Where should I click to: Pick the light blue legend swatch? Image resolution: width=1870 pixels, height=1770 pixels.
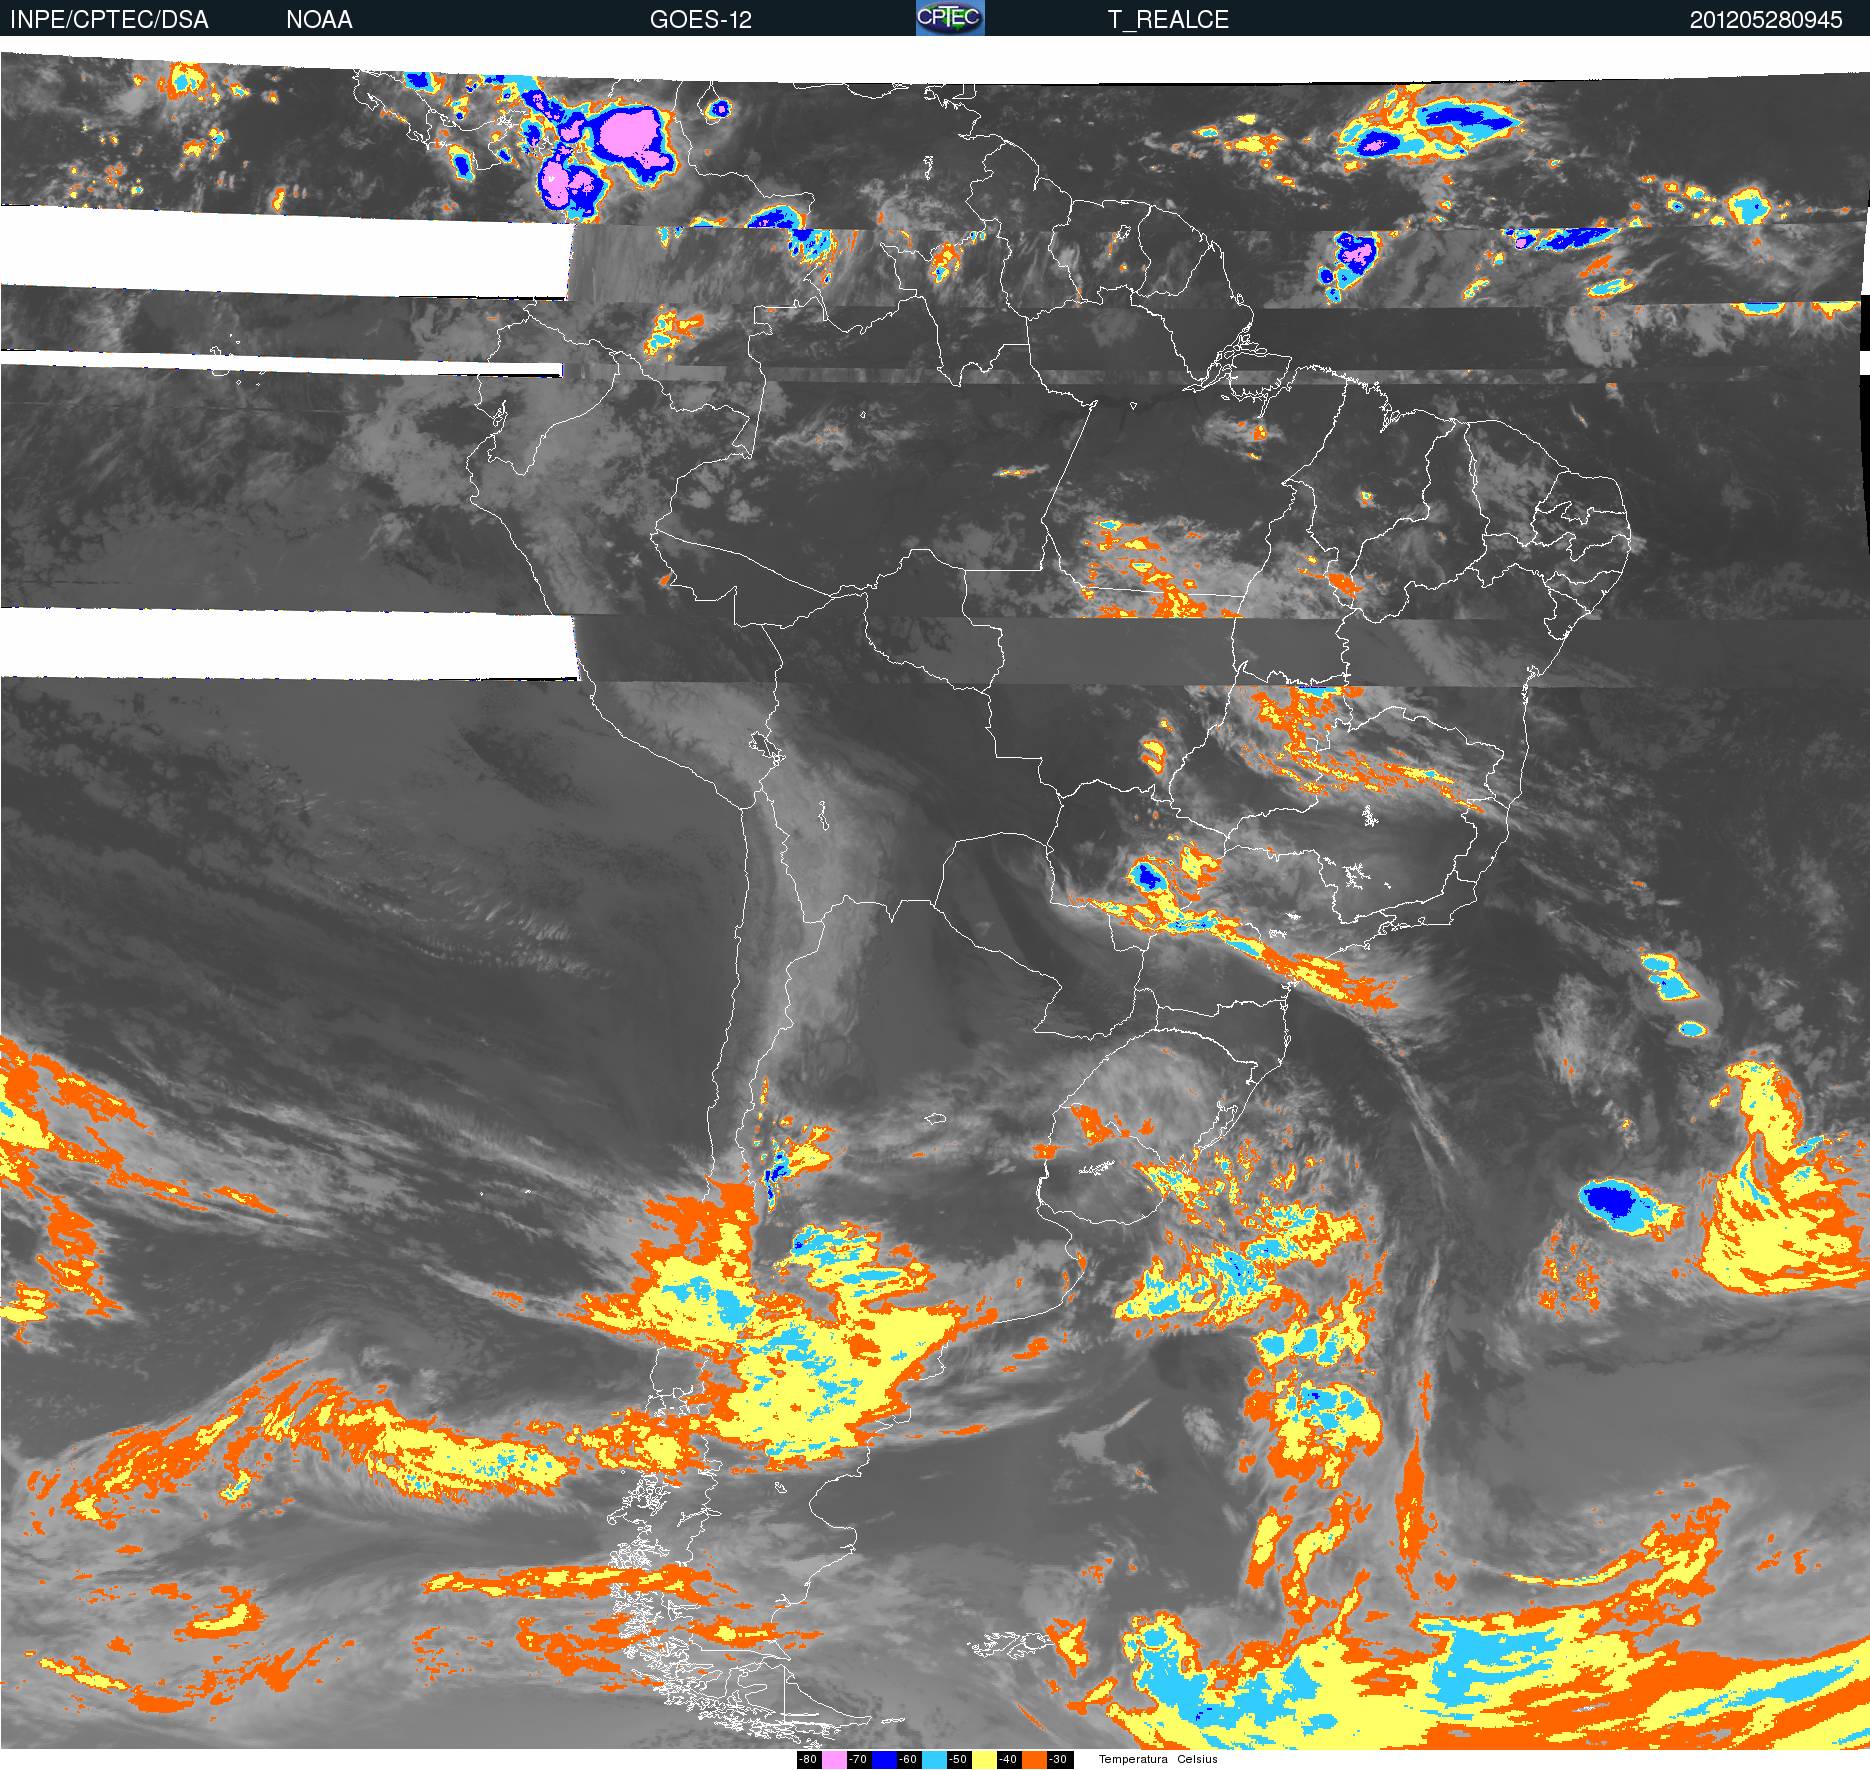[x=934, y=1760]
